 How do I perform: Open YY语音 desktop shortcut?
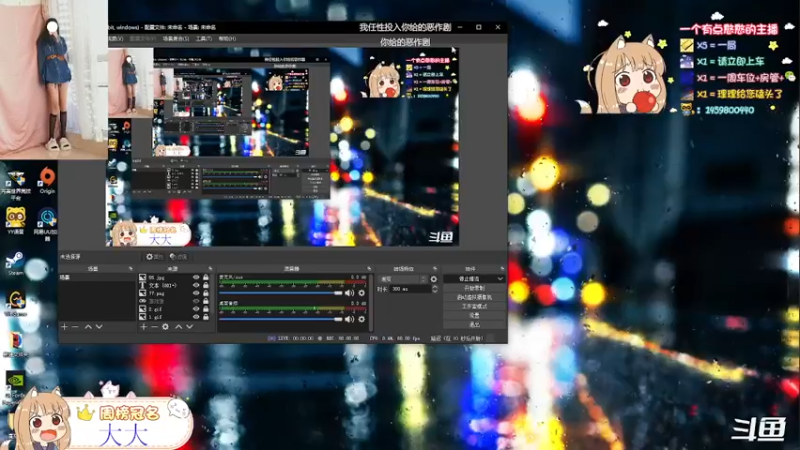(x=15, y=221)
